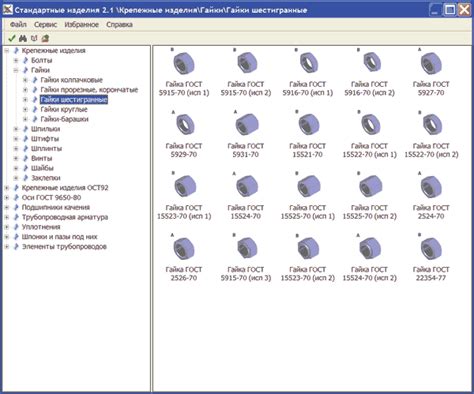Image resolution: width=474 pixels, height=394 pixels.
Task: Click the Шайбы label in tree
Action: pyautogui.click(x=42, y=168)
